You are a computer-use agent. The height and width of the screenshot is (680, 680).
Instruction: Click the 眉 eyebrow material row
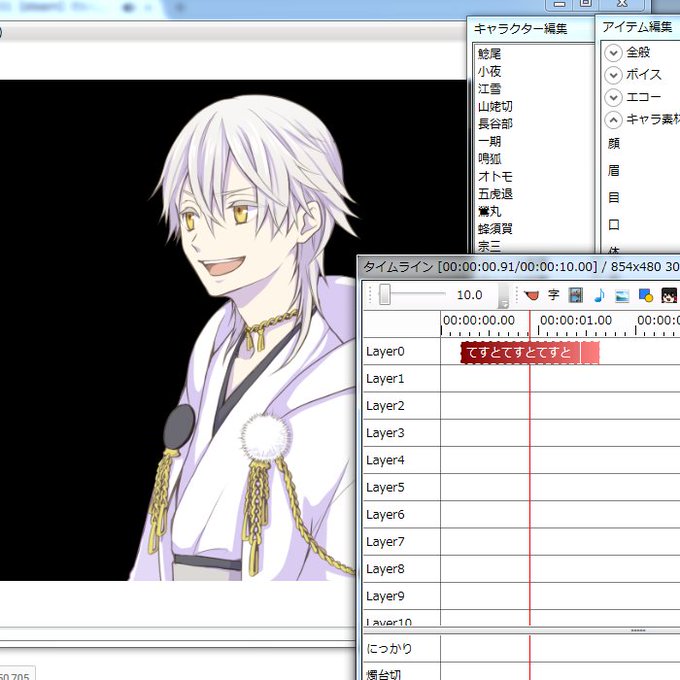point(614,170)
